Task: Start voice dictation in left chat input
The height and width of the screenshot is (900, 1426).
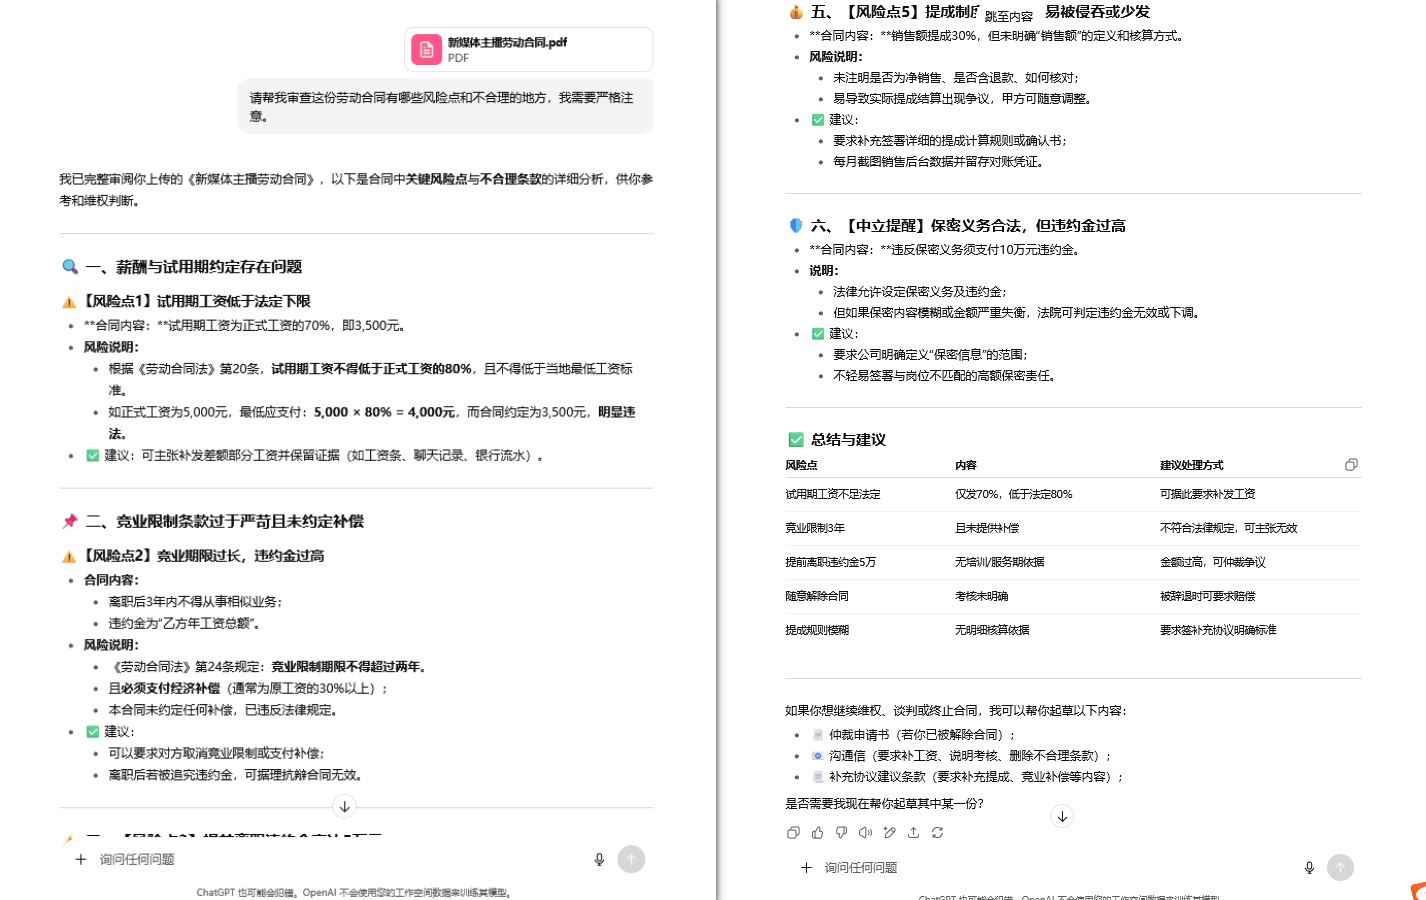Action: 599,859
